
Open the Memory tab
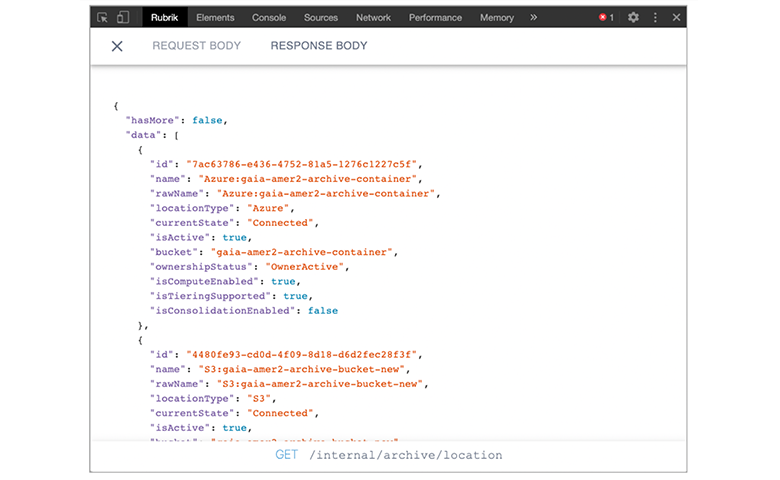496,17
